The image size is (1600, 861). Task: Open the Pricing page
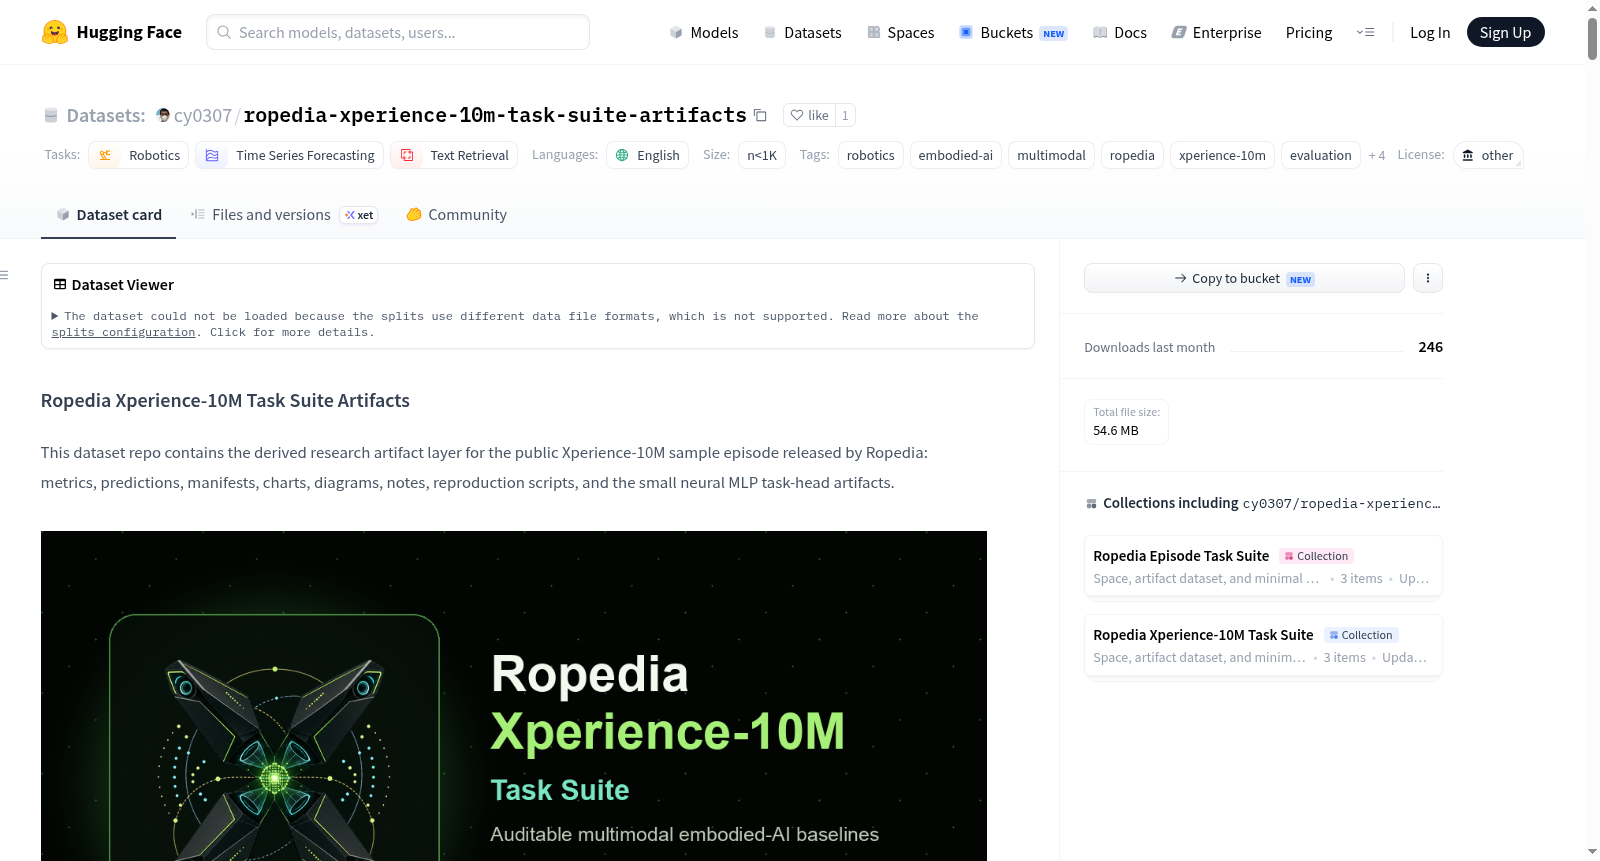[x=1308, y=32]
